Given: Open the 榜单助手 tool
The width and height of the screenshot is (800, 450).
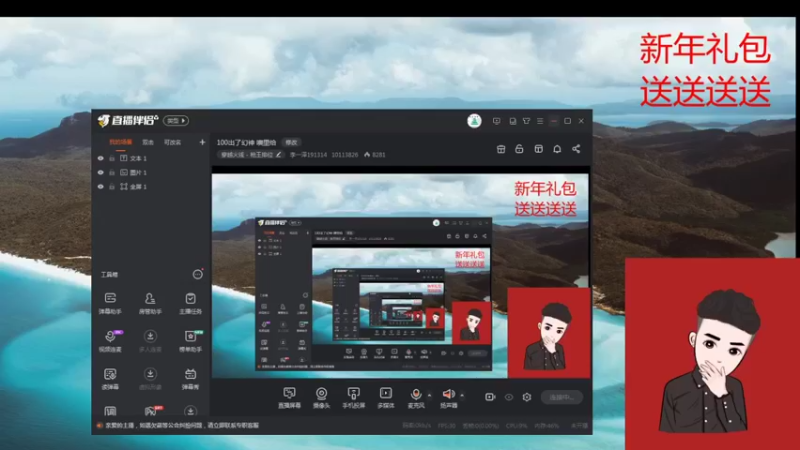Looking at the screenshot, I should tap(190, 341).
